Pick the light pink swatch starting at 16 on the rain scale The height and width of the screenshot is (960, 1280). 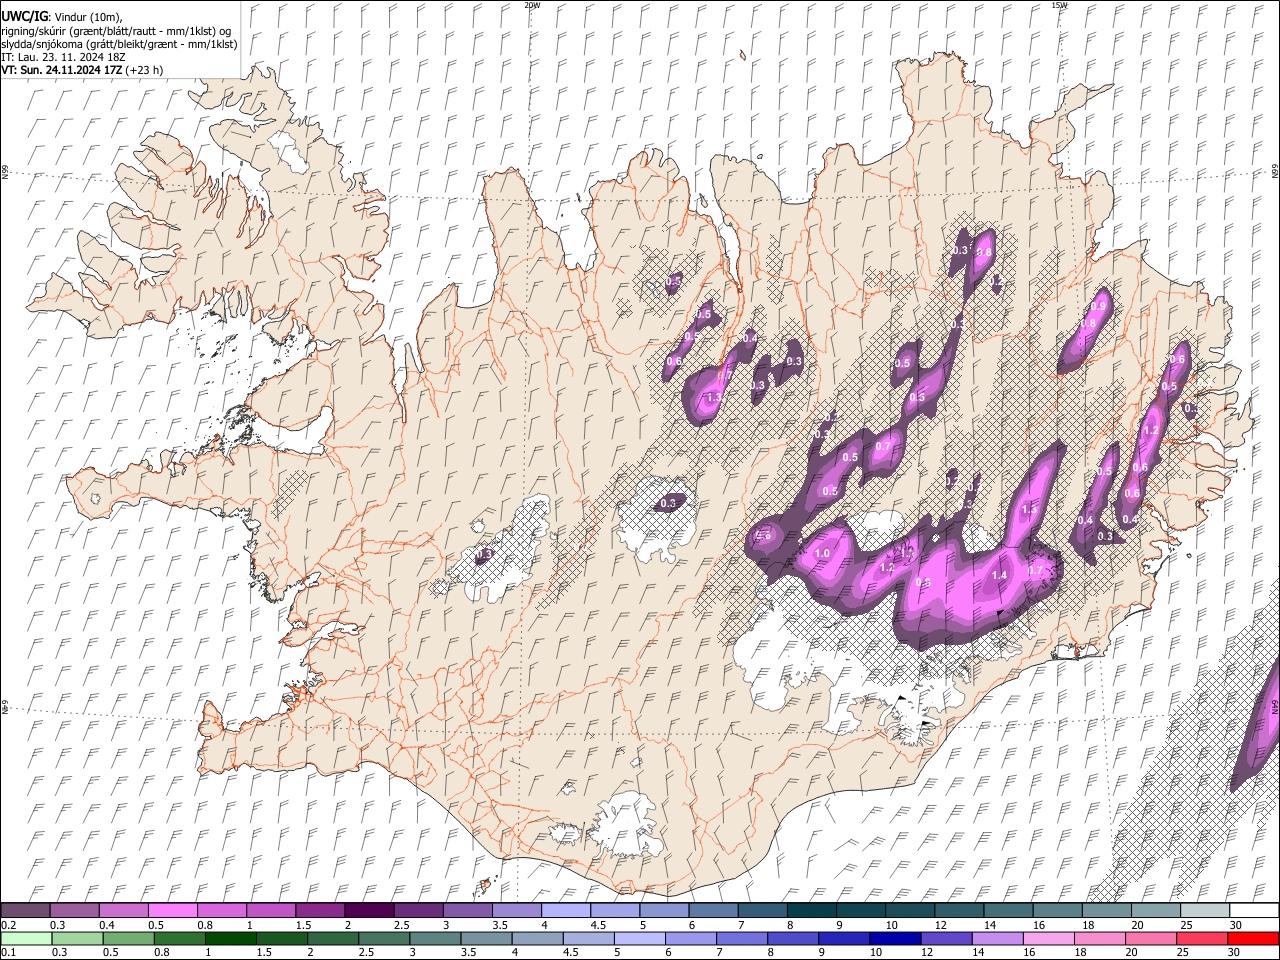[x=1048, y=938]
